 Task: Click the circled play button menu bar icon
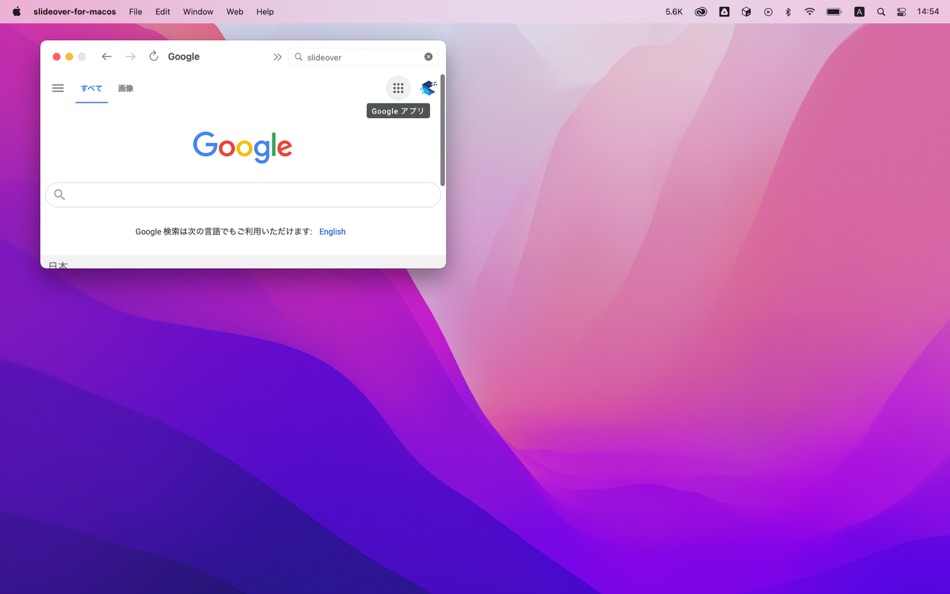point(768,12)
